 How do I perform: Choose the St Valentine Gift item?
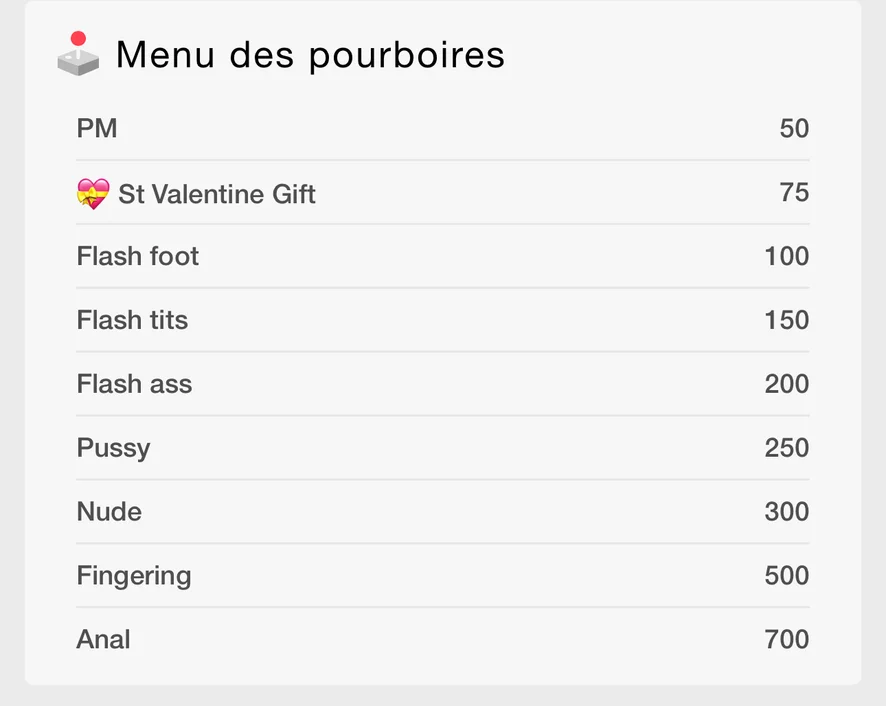tap(217, 194)
